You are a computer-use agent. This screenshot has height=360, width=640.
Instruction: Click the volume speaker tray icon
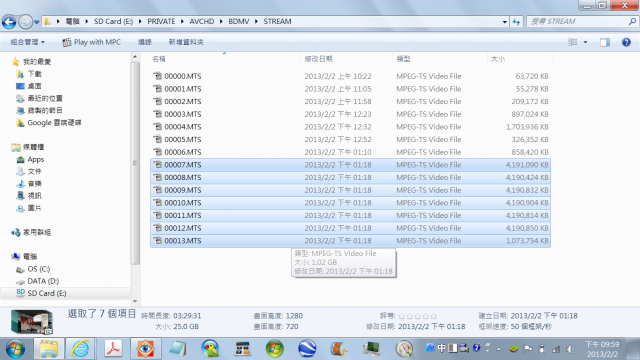(x=570, y=349)
